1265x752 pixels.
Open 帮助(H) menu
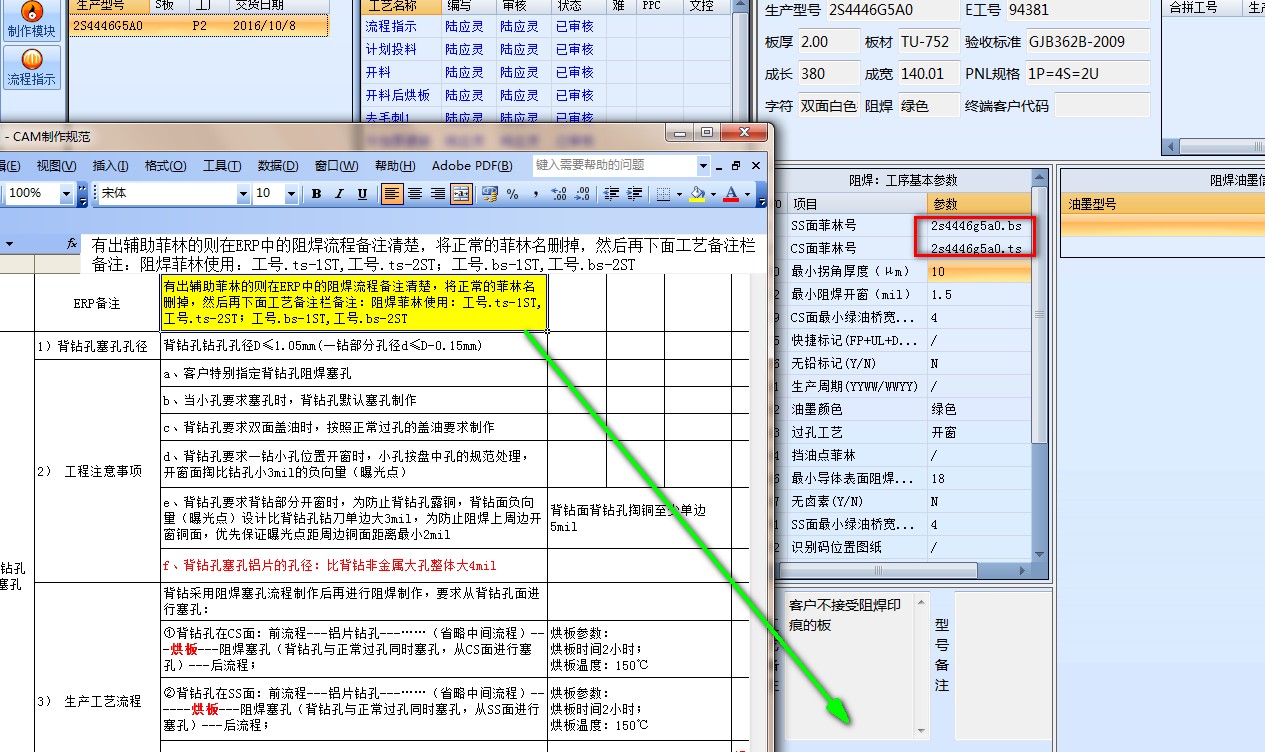[395, 166]
